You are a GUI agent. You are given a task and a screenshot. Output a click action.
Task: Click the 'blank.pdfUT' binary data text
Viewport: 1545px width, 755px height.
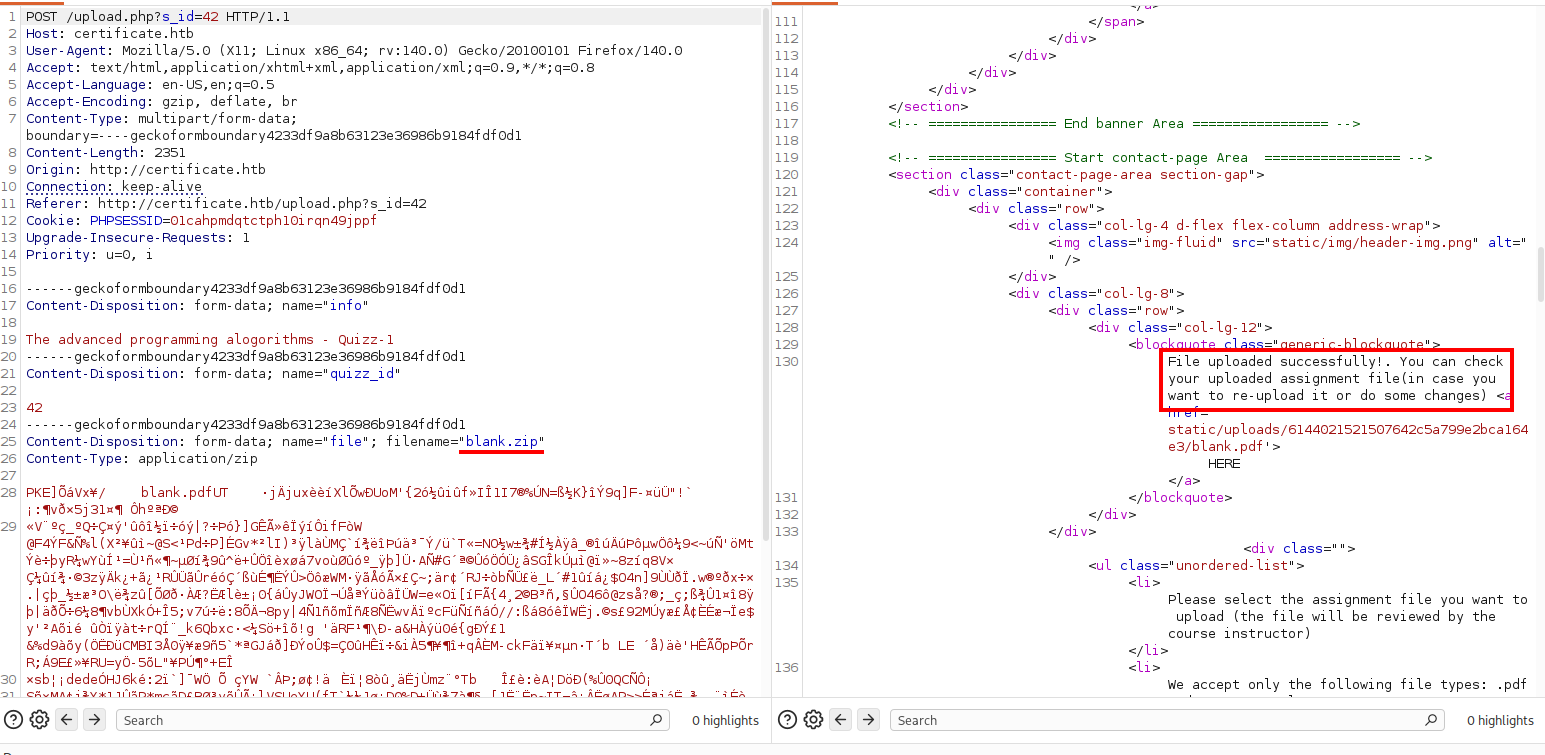(x=185, y=492)
